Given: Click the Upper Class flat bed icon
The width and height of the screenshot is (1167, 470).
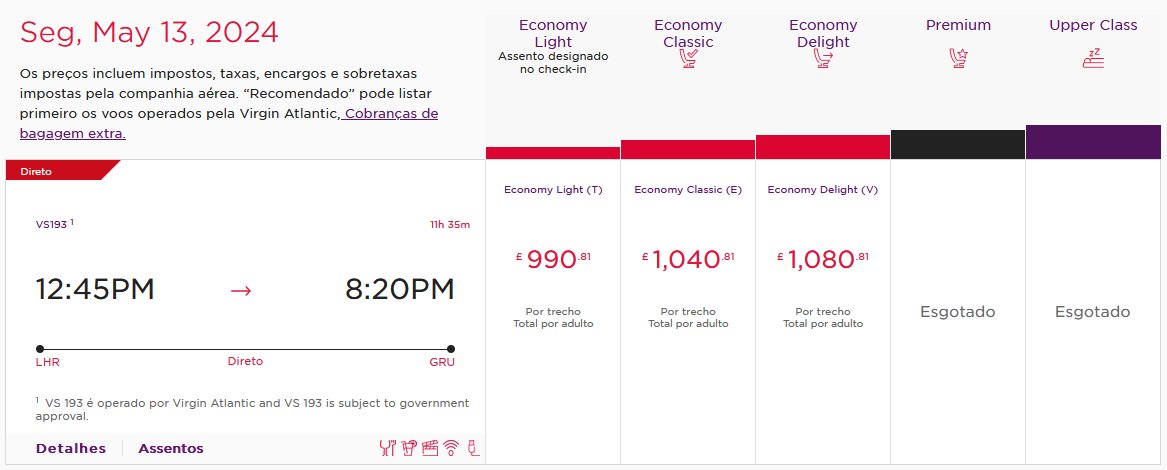Looking at the screenshot, I should coord(1093,58).
